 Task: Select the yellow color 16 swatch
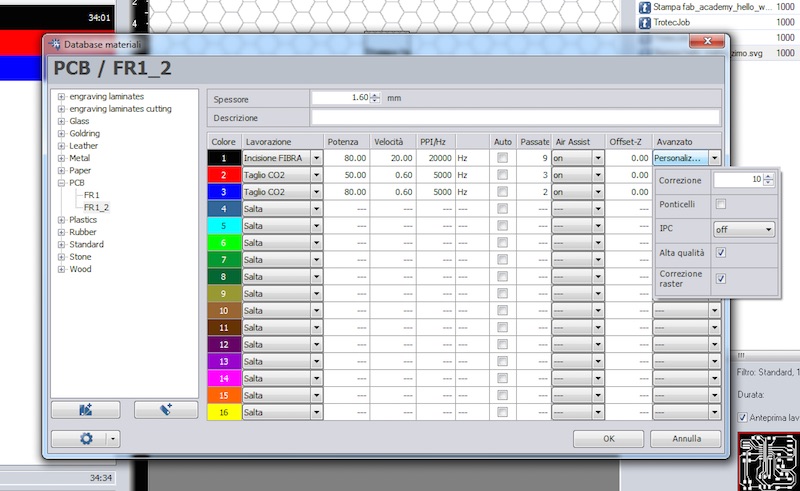pos(224,412)
